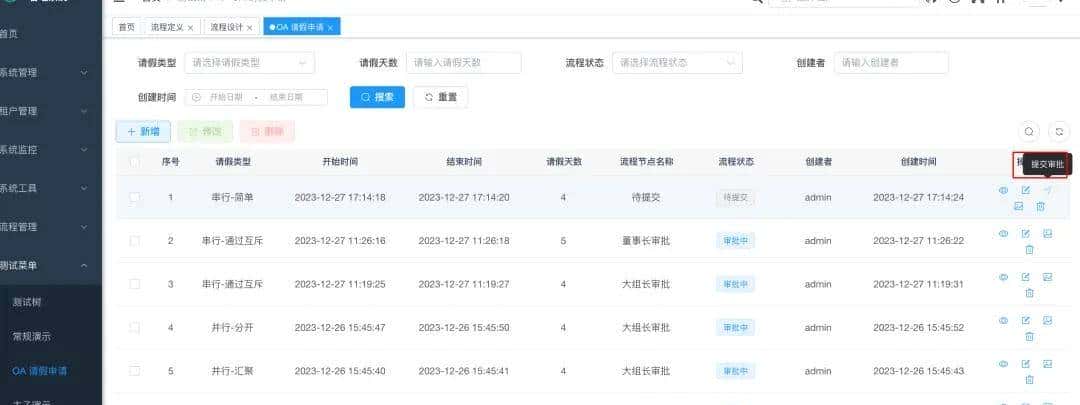
Task: Open OA 请假申请 in the sidebar
Action: 51,371
